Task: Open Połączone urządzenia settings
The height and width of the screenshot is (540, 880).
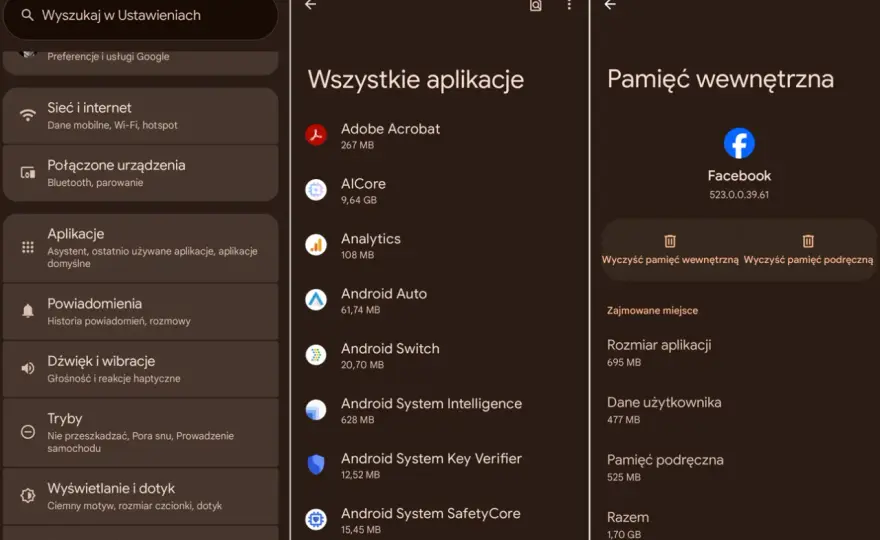Action: click(x=140, y=173)
